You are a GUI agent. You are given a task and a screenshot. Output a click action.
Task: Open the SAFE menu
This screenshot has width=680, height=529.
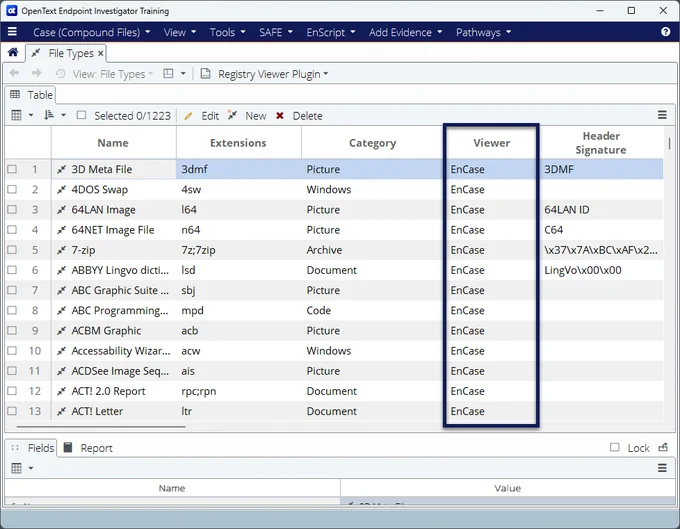(x=276, y=32)
